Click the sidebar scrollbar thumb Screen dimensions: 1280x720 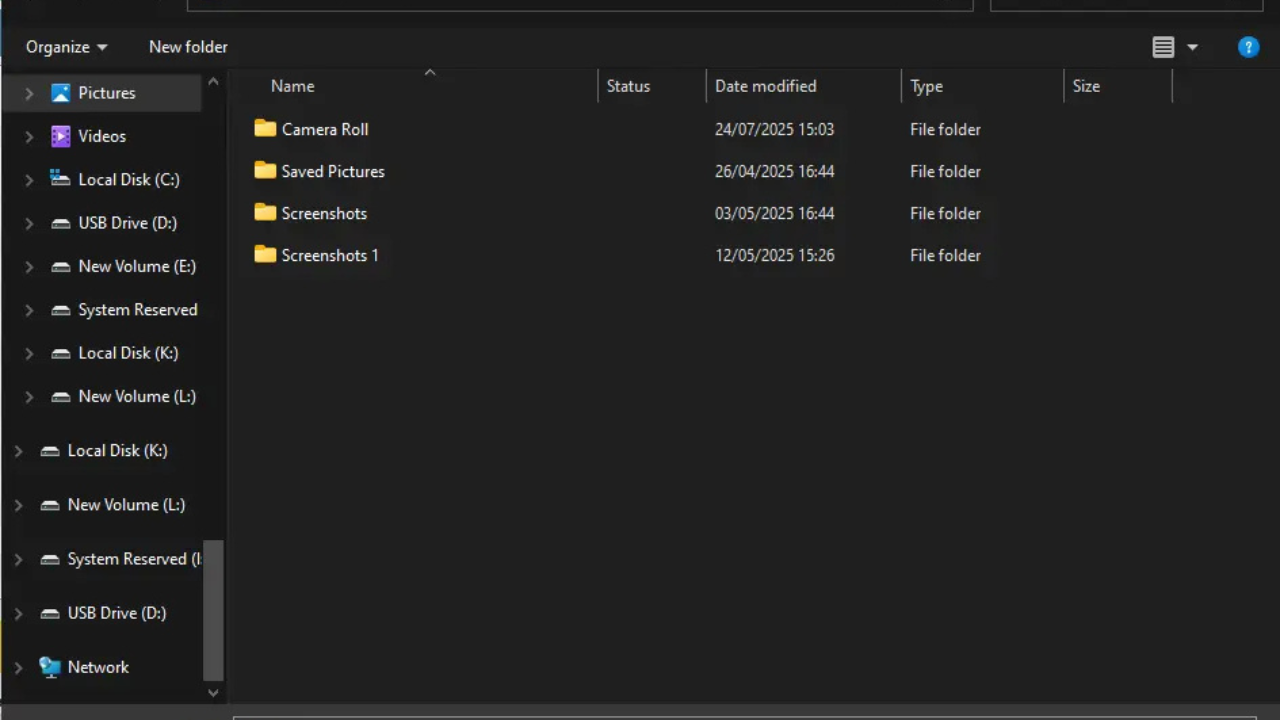213,600
